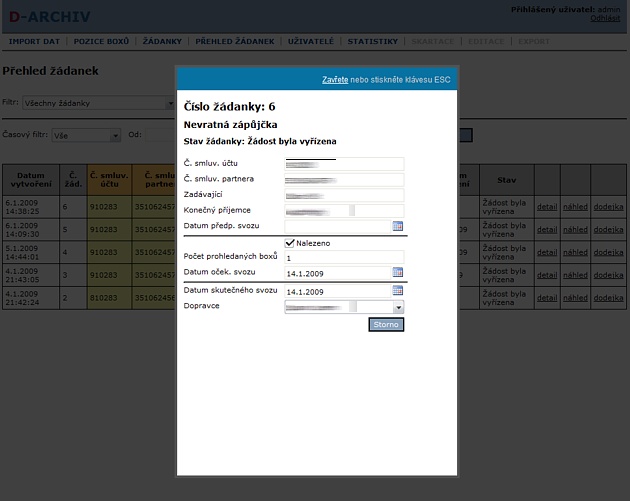630x501 pixels.
Task: Open dodejka link for request 2
Action: 609,298
